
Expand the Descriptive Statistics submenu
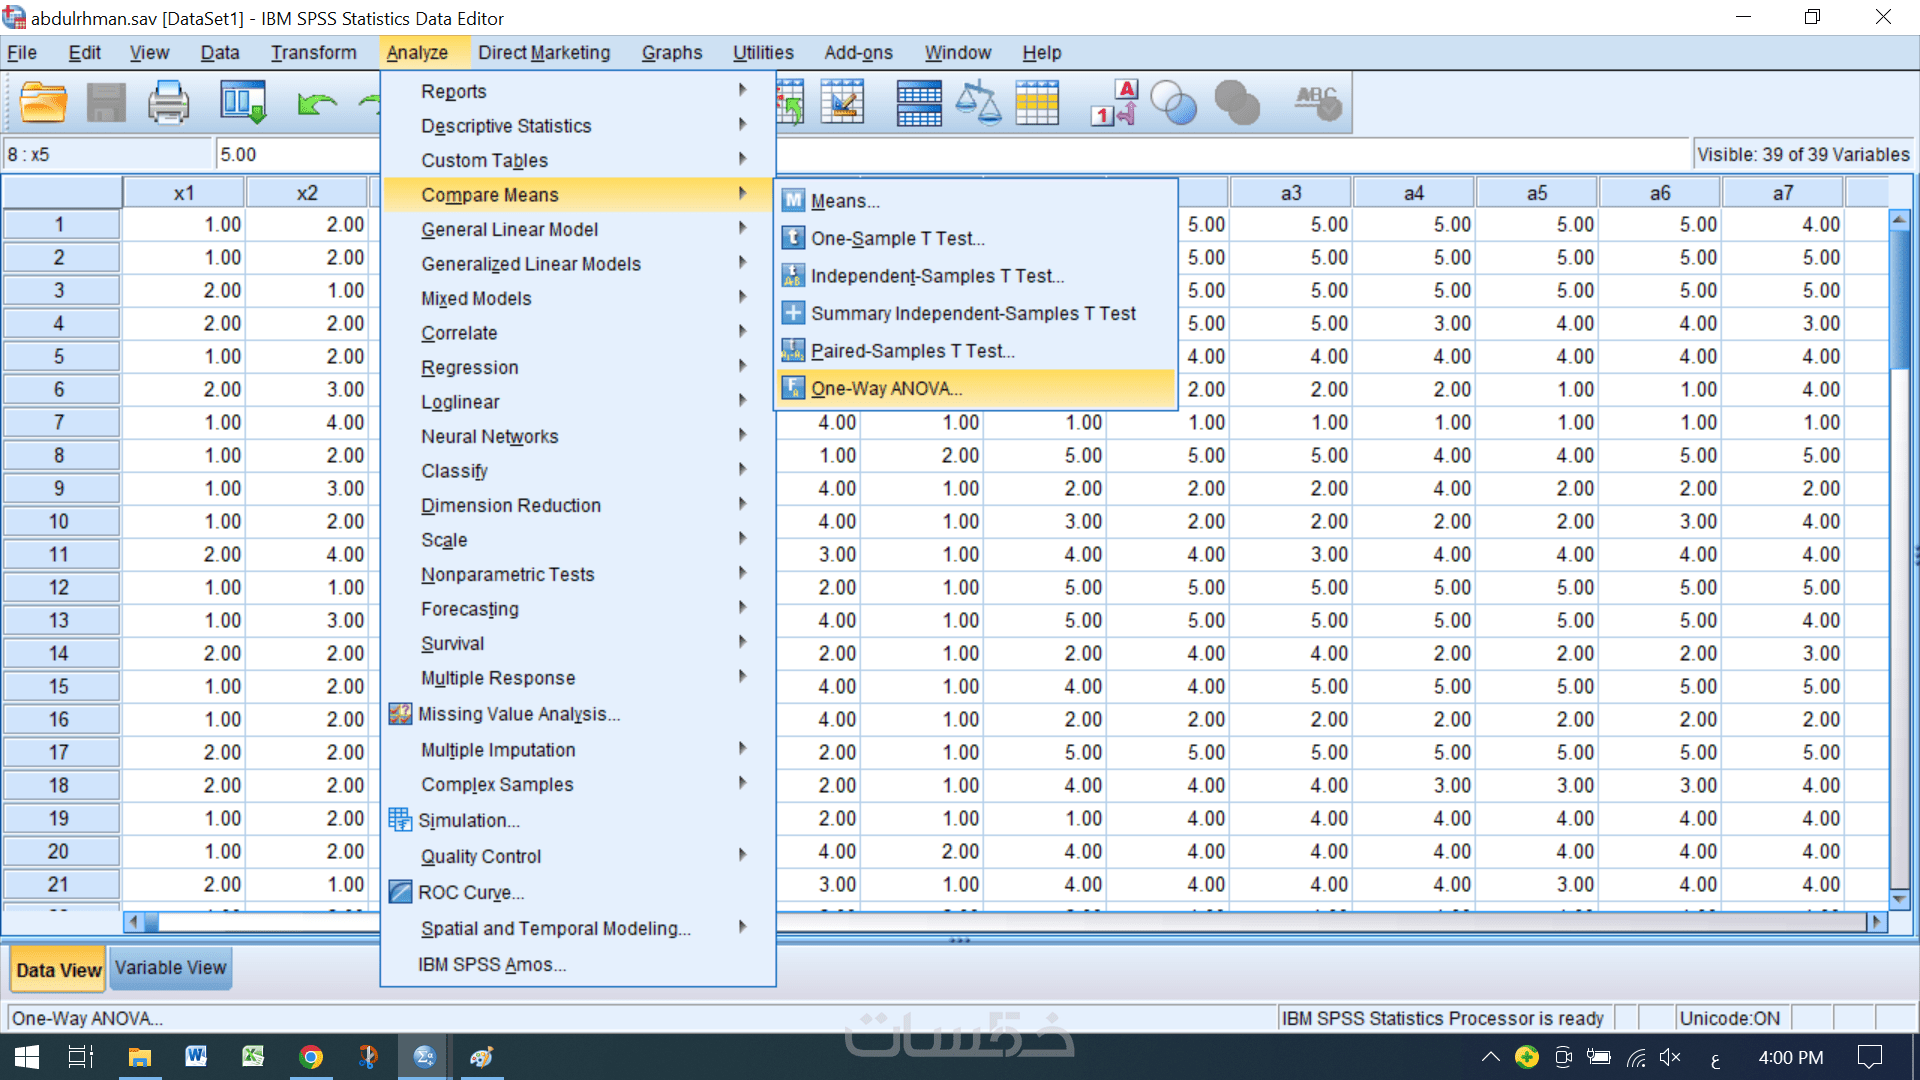(506, 126)
